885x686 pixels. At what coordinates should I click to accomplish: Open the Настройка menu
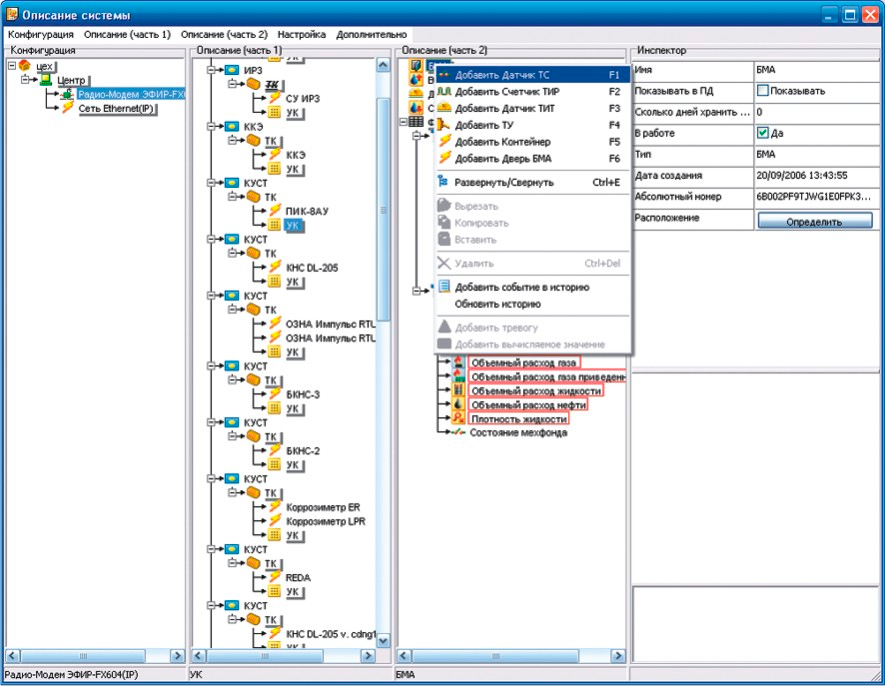301,34
